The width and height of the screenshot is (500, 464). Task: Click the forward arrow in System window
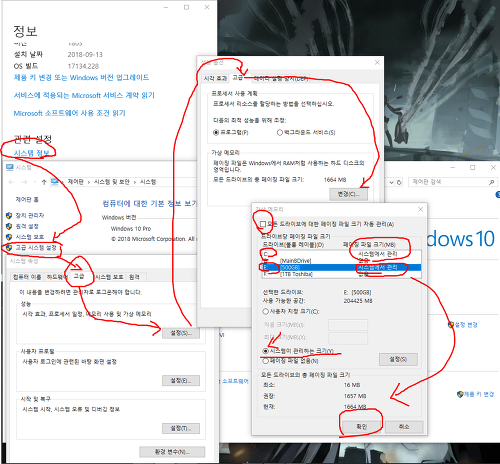point(24,182)
